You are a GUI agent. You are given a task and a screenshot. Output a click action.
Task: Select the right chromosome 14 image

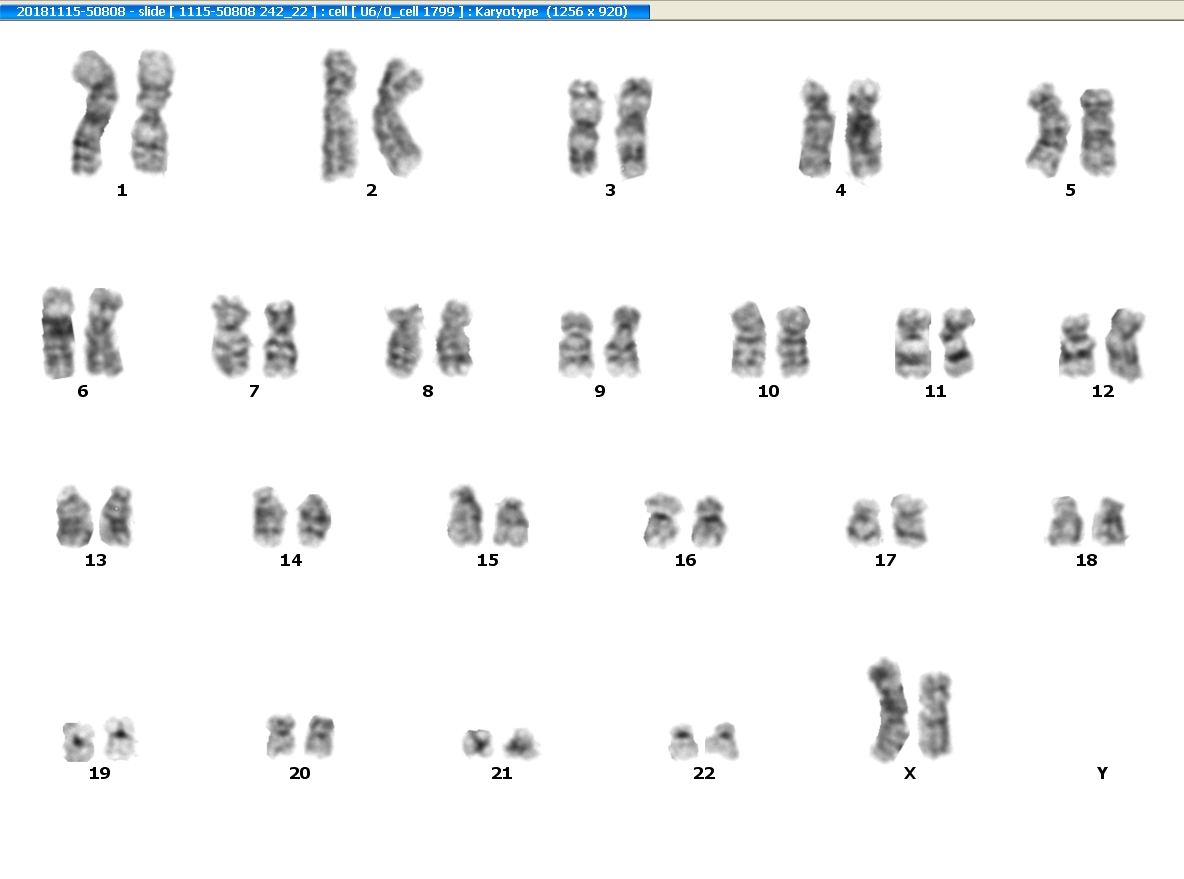pos(313,520)
